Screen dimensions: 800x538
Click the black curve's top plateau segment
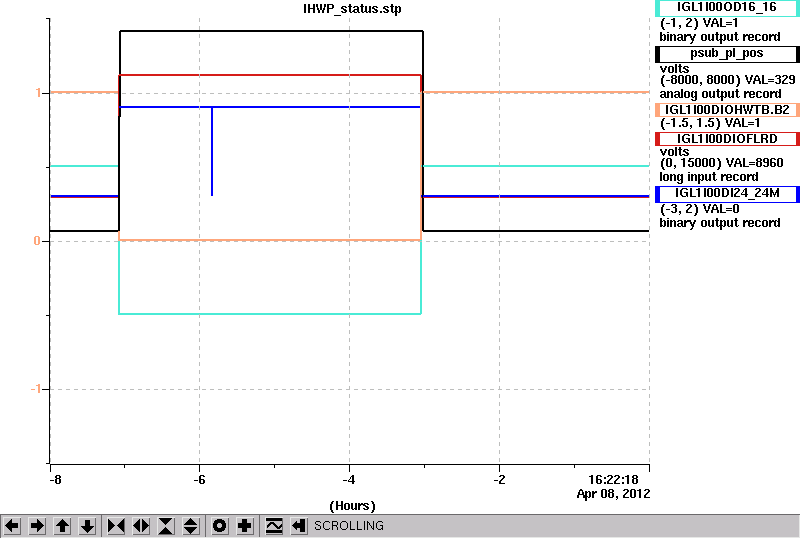[x=271, y=31]
